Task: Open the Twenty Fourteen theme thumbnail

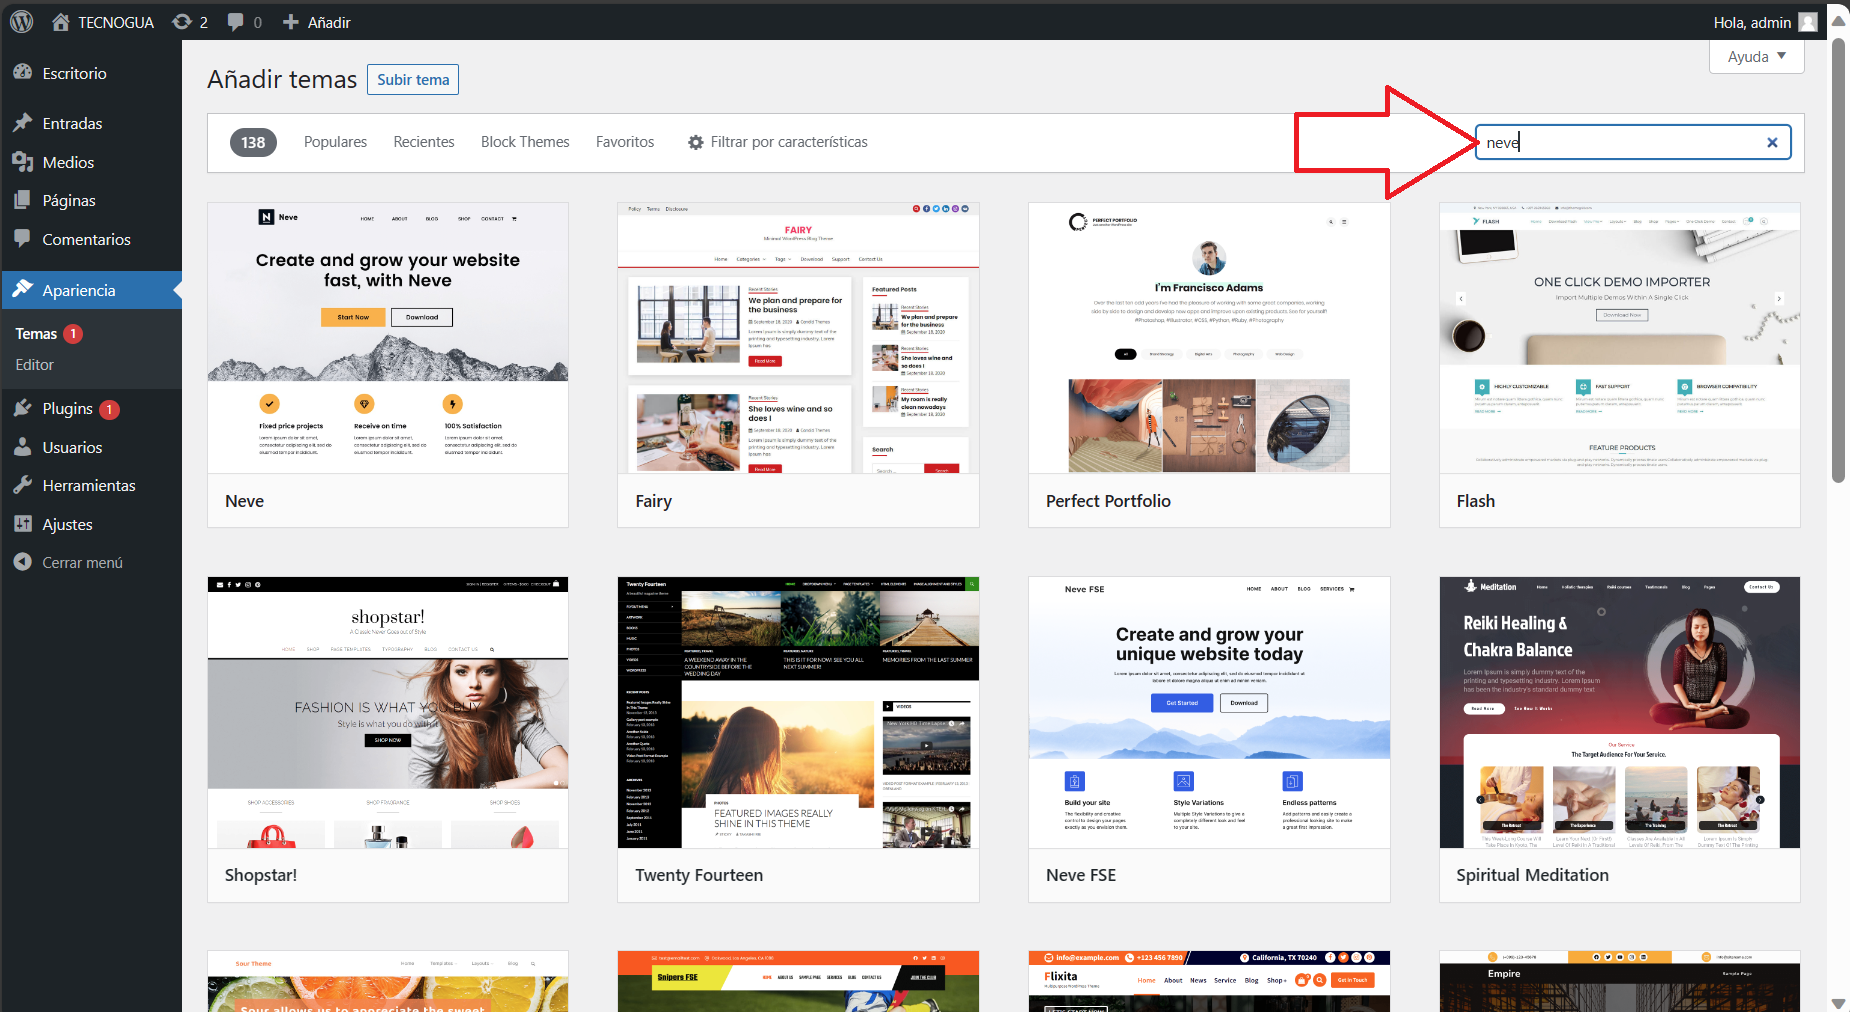Action: click(x=798, y=712)
